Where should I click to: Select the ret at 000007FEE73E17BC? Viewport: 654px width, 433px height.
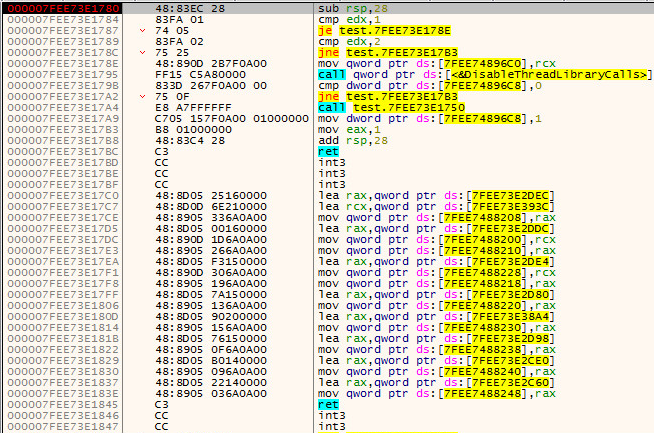point(328,151)
